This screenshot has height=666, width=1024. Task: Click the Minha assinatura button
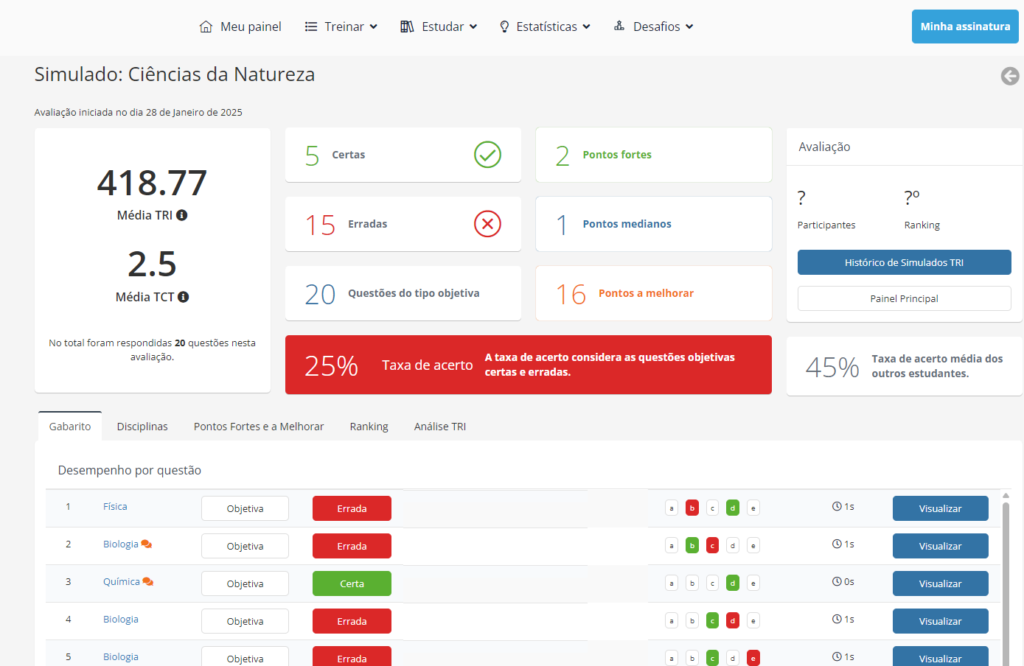[x=965, y=27]
